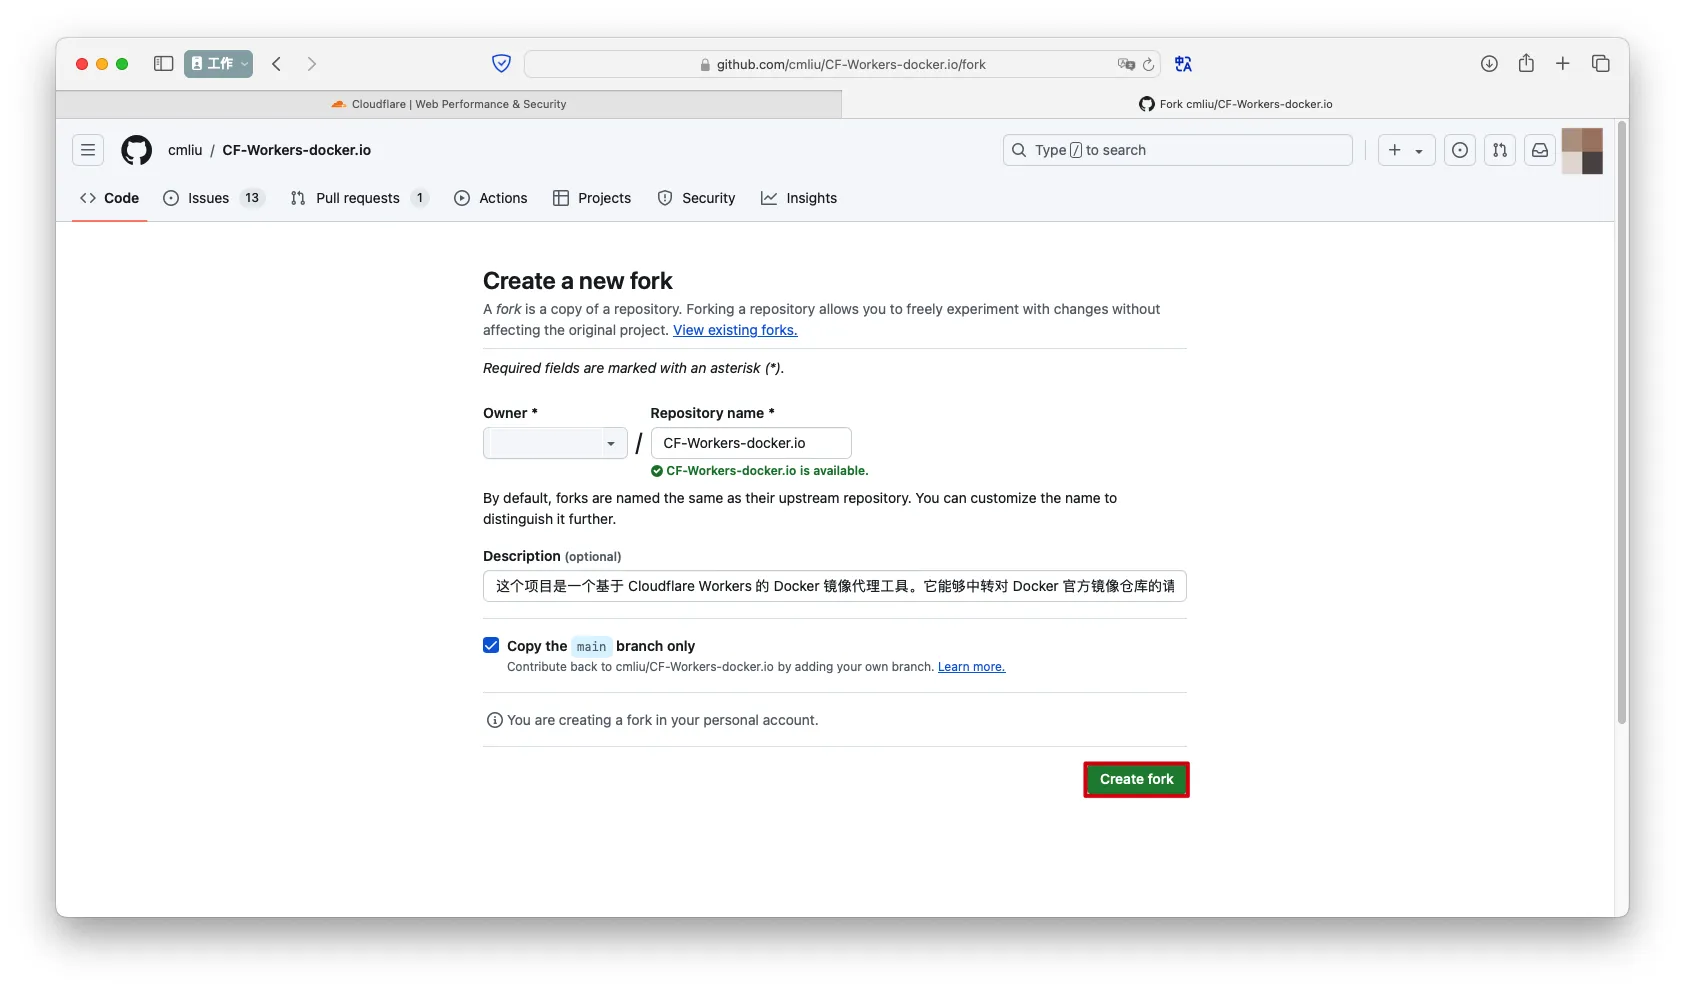The width and height of the screenshot is (1685, 991).
Task: Show Safari downloads
Action: click(1489, 64)
